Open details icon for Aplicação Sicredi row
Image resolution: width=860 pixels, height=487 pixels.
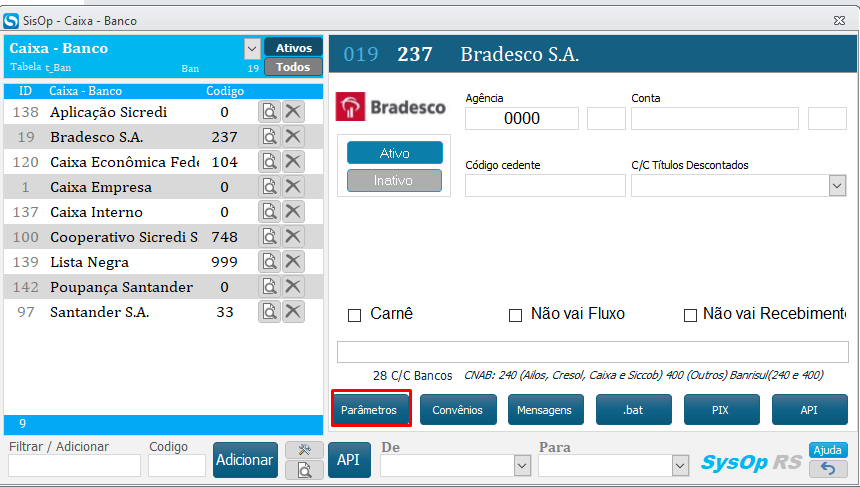click(x=269, y=112)
